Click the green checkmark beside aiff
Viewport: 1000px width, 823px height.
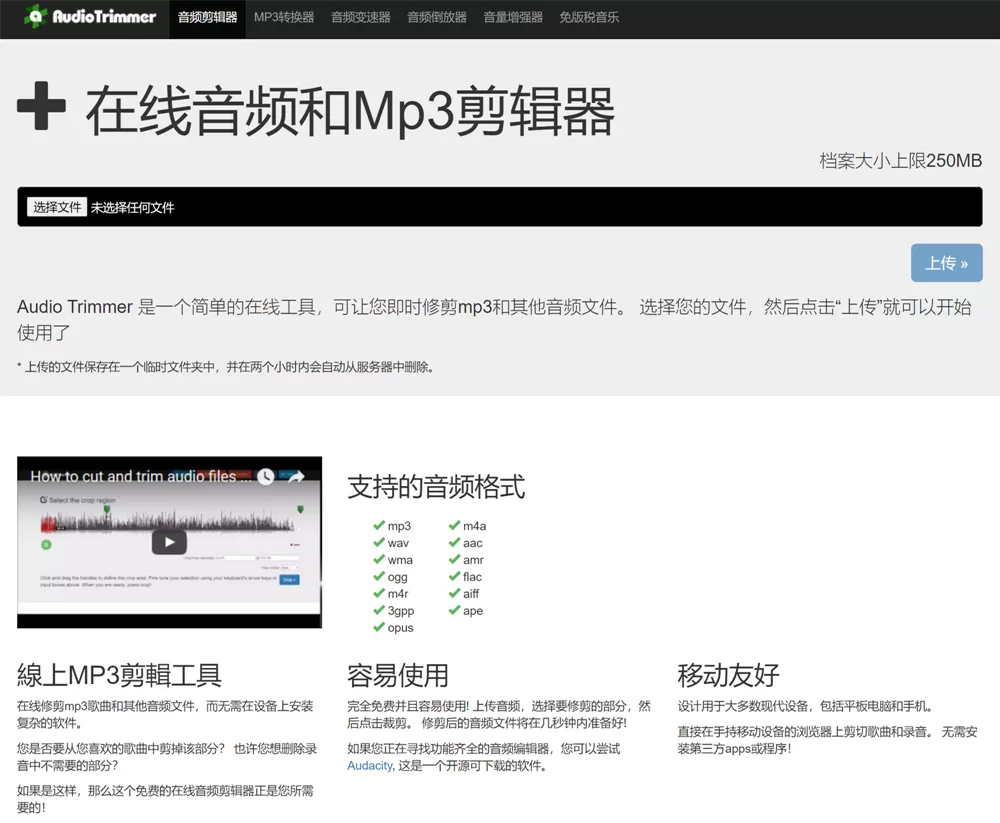click(x=455, y=593)
